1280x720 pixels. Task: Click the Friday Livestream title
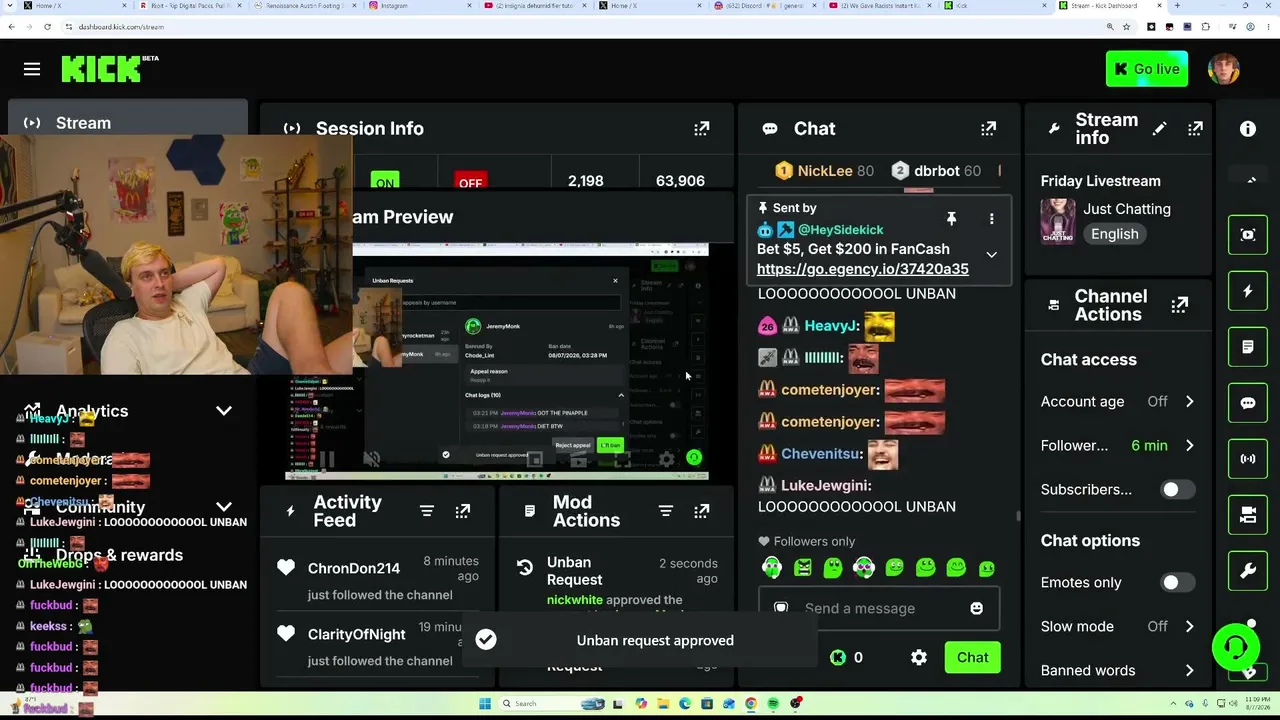coord(1101,181)
